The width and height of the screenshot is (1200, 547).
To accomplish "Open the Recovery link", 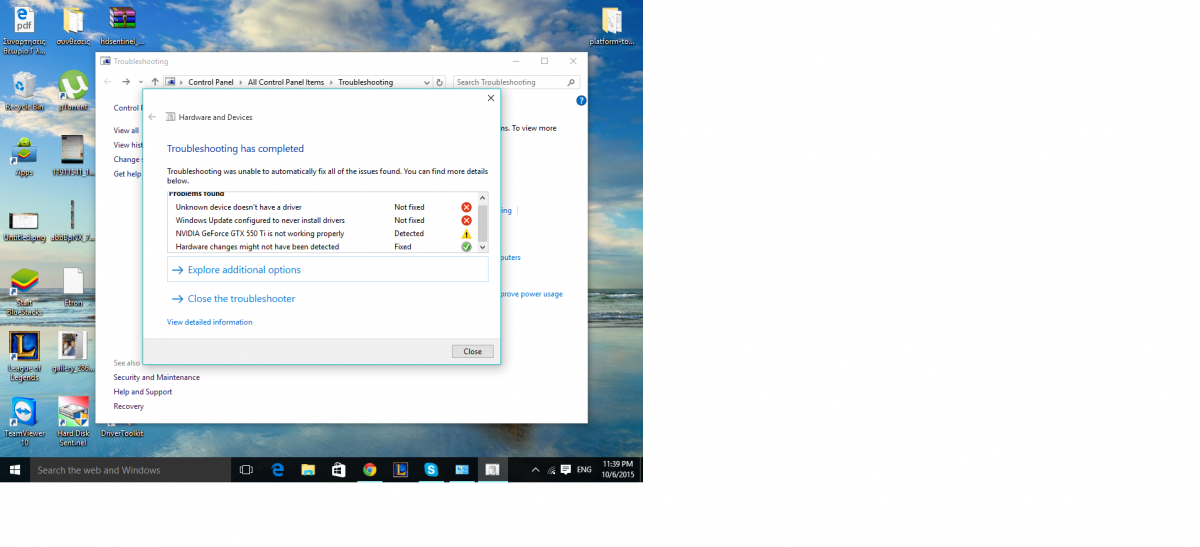I will [x=129, y=406].
